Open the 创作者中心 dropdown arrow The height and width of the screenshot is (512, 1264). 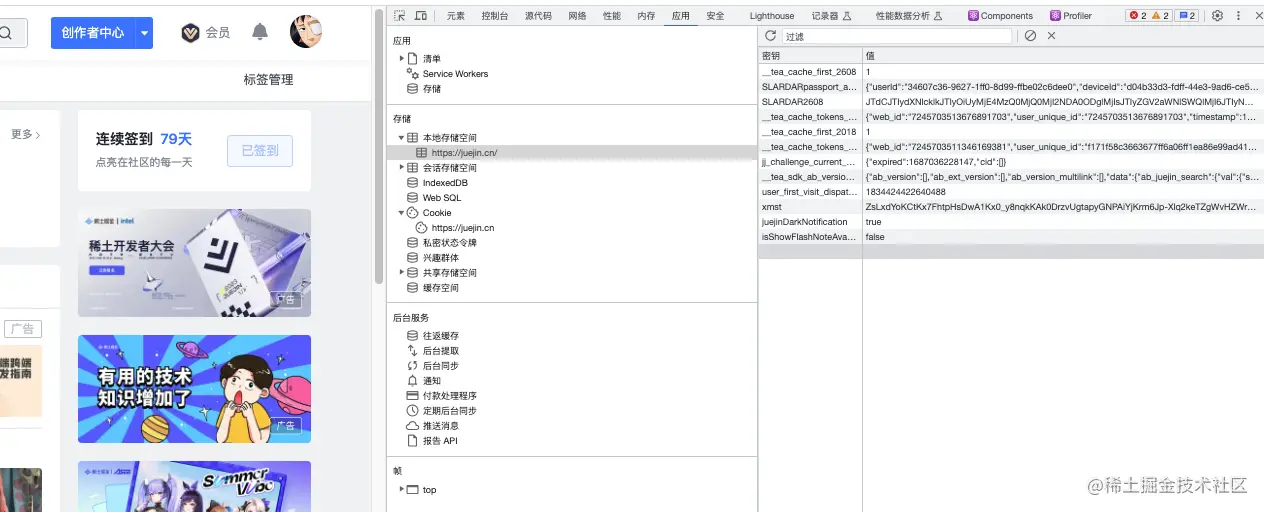pos(145,33)
